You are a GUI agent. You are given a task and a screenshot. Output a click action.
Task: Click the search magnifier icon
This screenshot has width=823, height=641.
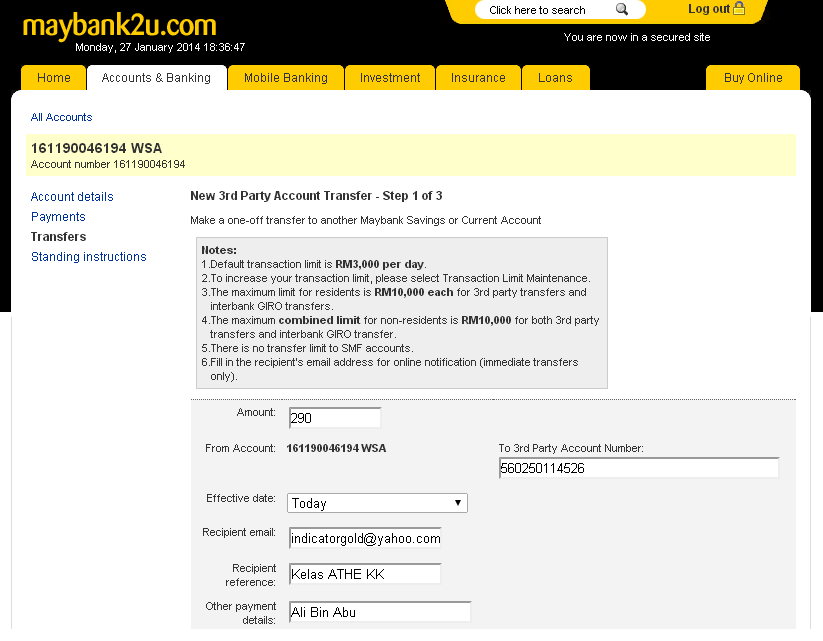click(621, 9)
